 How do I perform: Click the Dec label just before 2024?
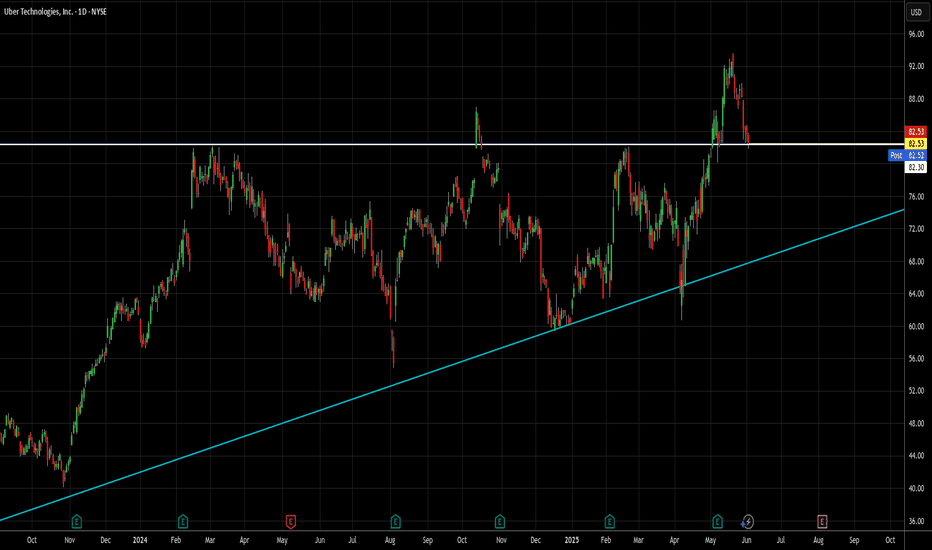[x=105, y=540]
